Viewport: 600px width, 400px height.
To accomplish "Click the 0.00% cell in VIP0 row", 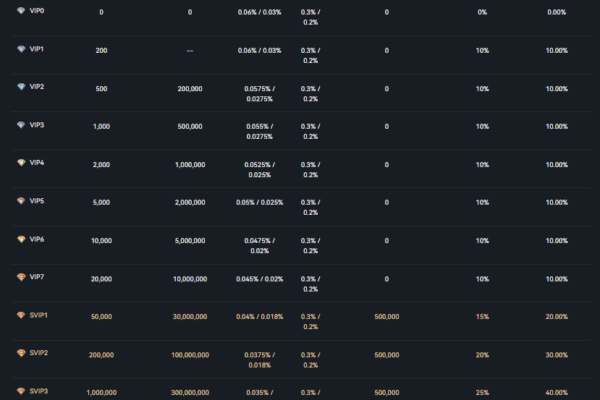I will [x=556, y=12].
